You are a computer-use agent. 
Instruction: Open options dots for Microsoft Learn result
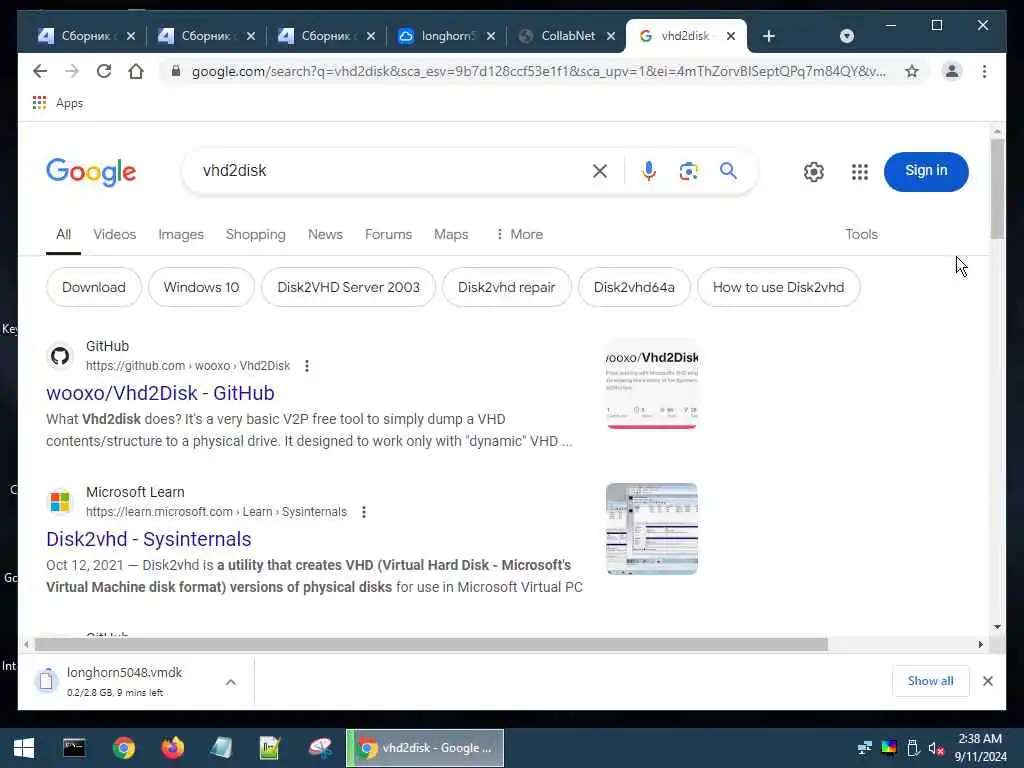364,512
